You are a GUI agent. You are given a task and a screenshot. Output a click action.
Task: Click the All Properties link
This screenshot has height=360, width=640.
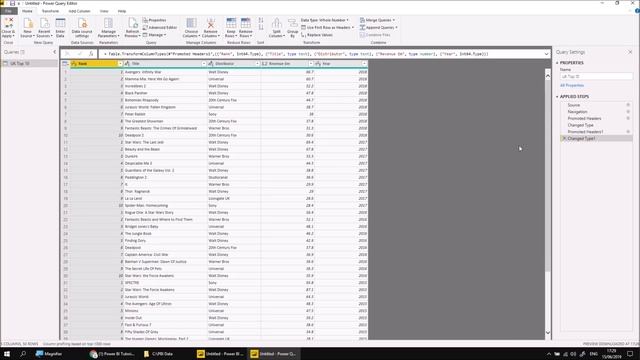[572, 85]
